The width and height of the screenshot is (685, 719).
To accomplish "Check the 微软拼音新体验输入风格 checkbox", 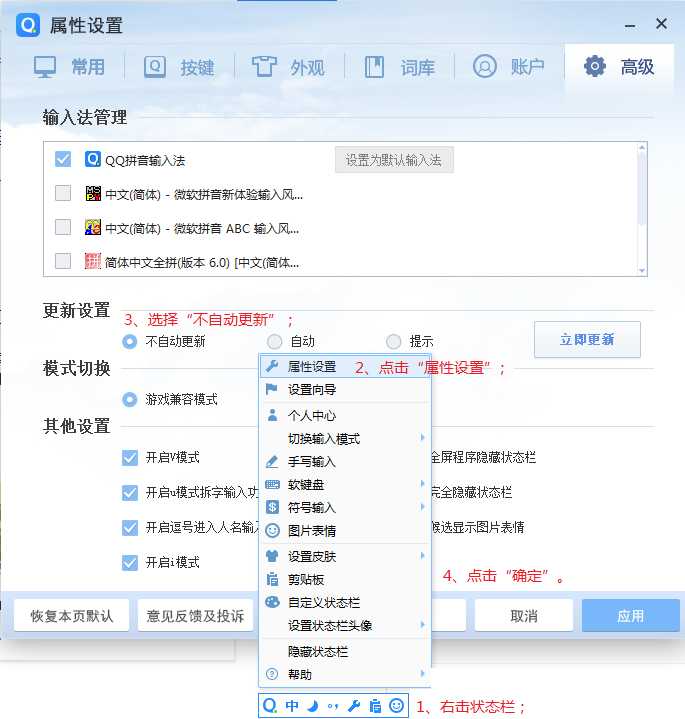I will (x=63, y=193).
